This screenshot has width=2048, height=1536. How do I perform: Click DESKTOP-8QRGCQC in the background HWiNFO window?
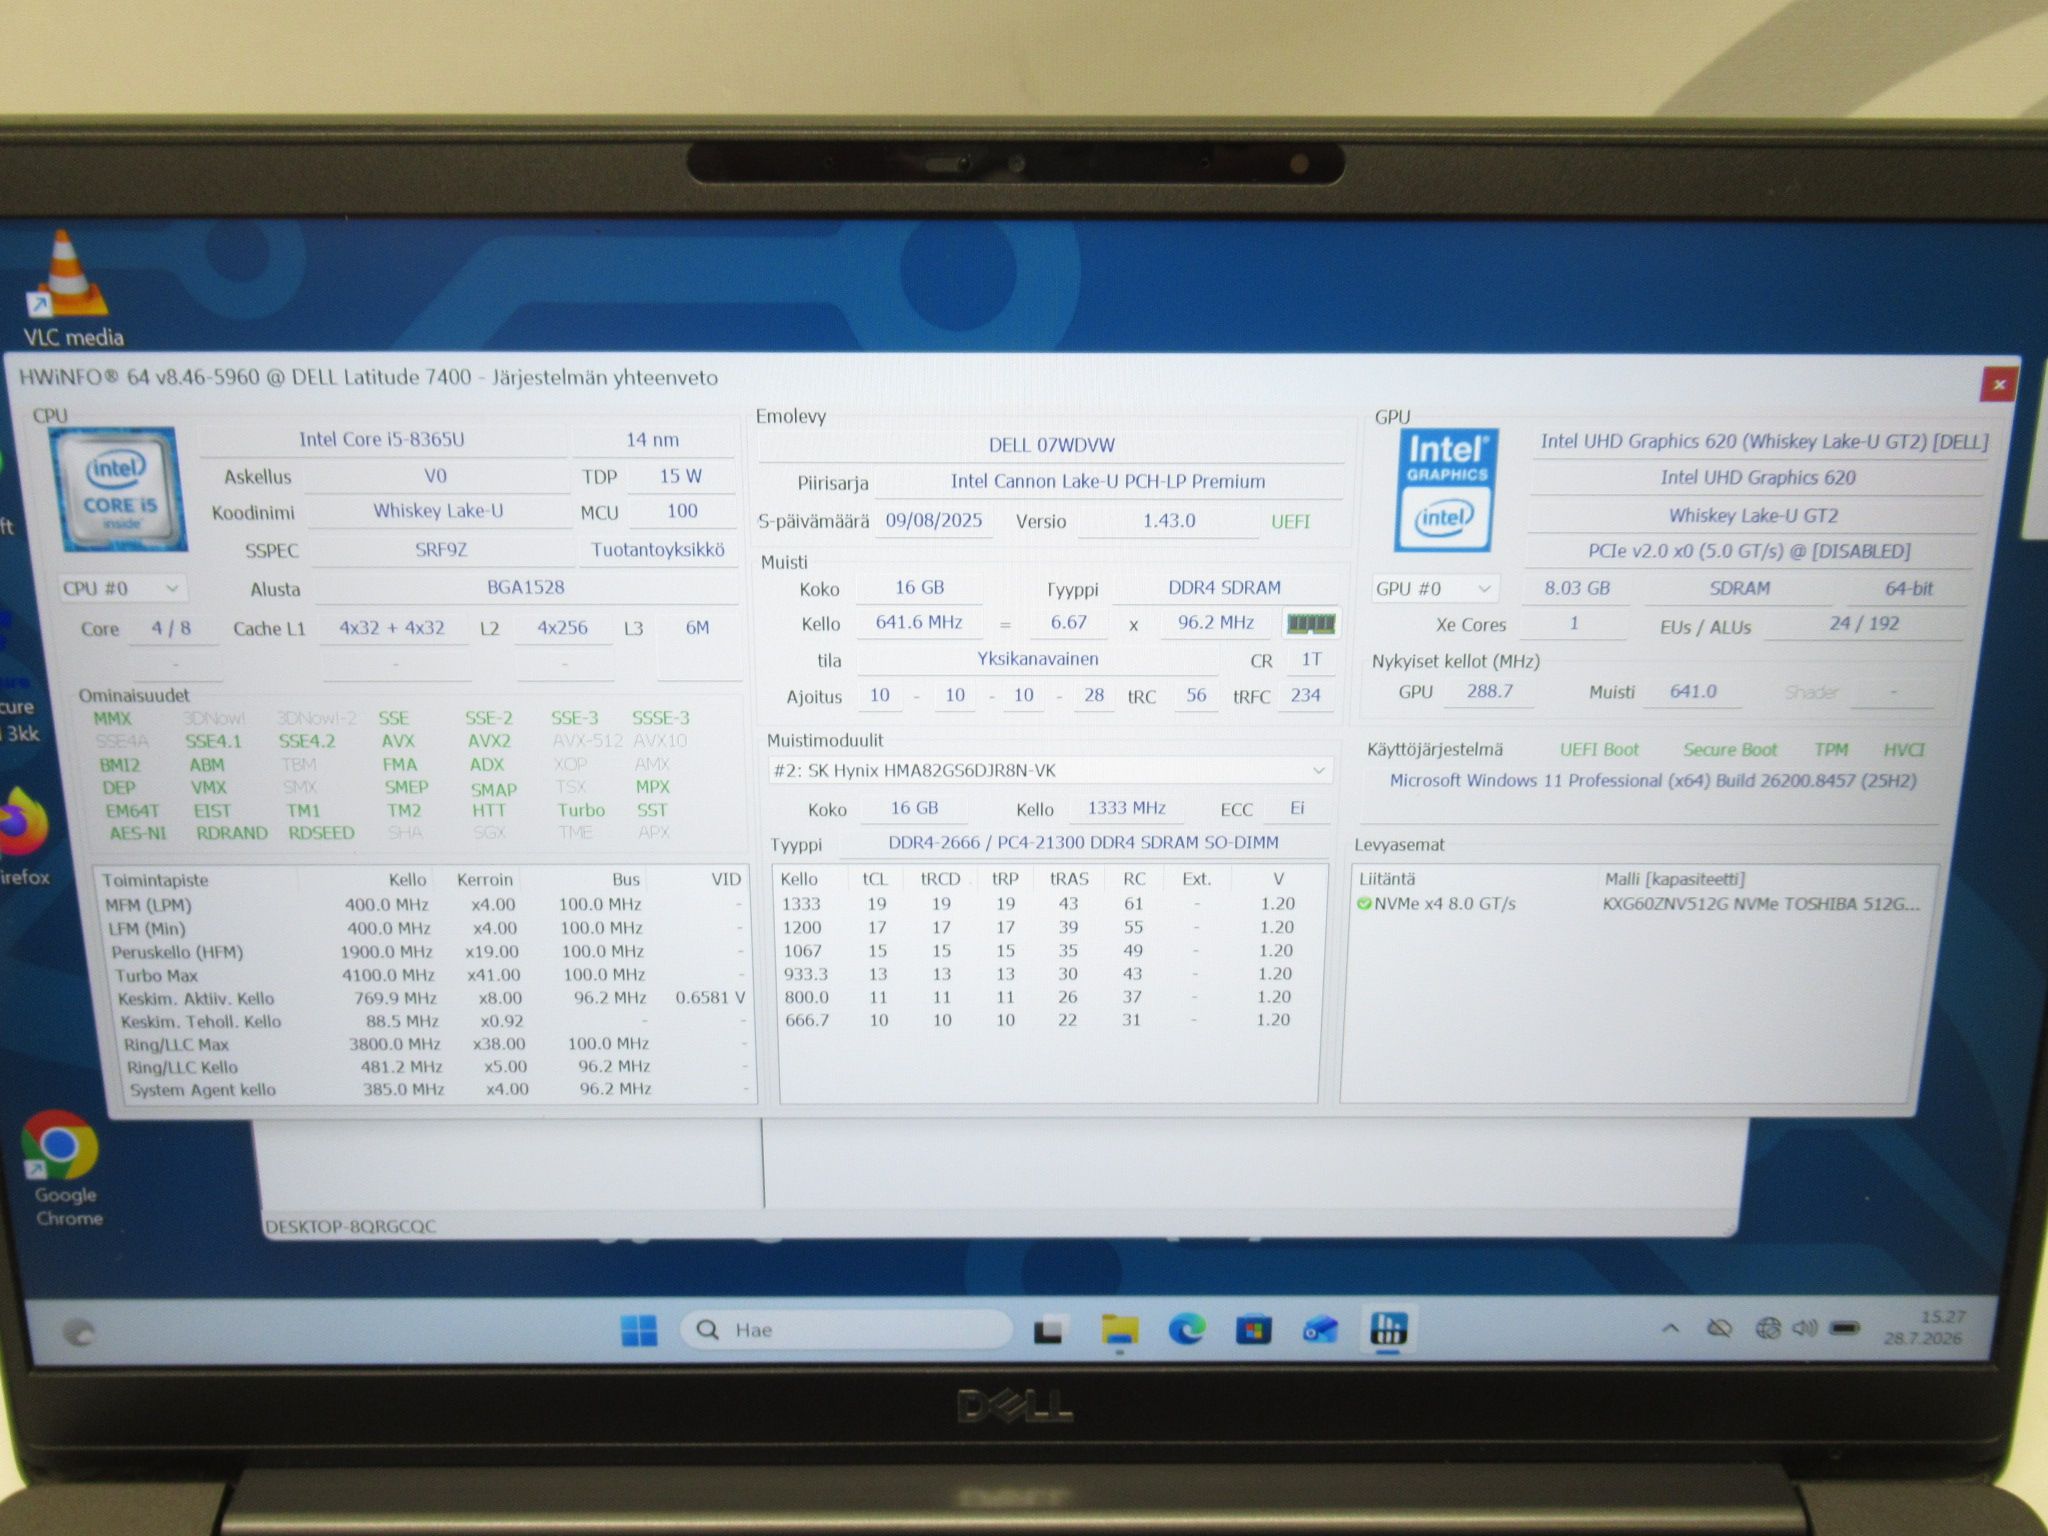coord(350,1227)
